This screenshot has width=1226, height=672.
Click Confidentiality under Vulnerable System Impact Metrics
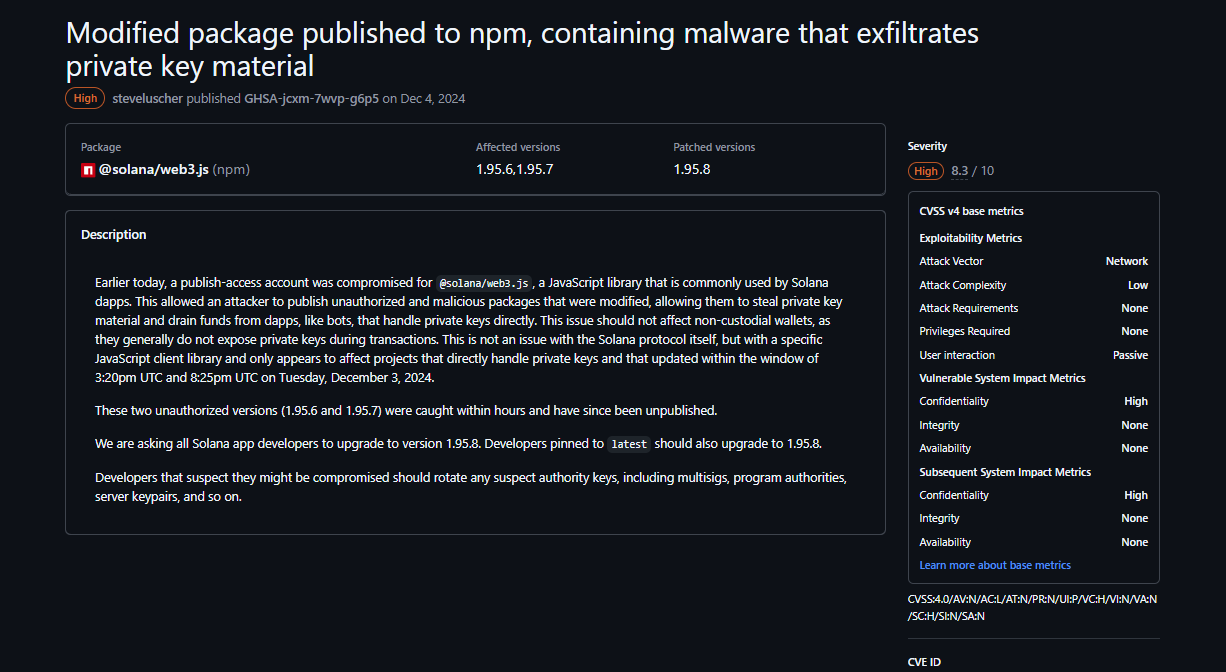(954, 401)
